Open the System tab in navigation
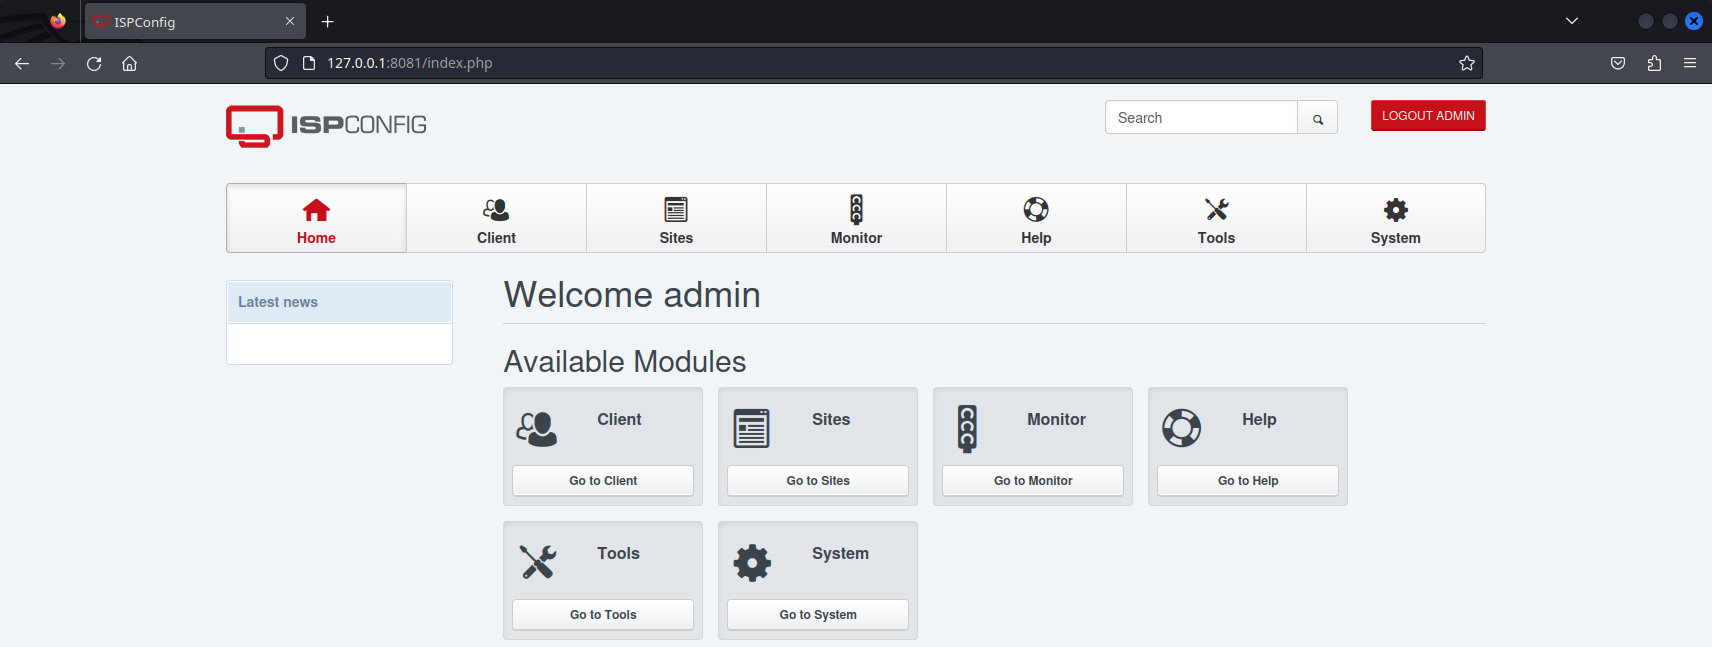The height and width of the screenshot is (647, 1712). (x=1395, y=218)
